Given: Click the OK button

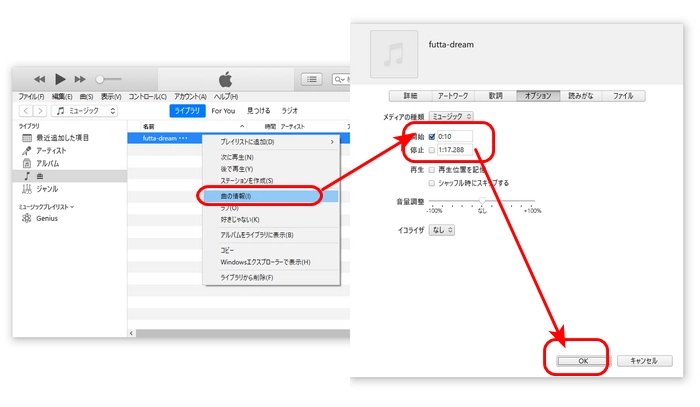Looking at the screenshot, I should click(x=583, y=361).
